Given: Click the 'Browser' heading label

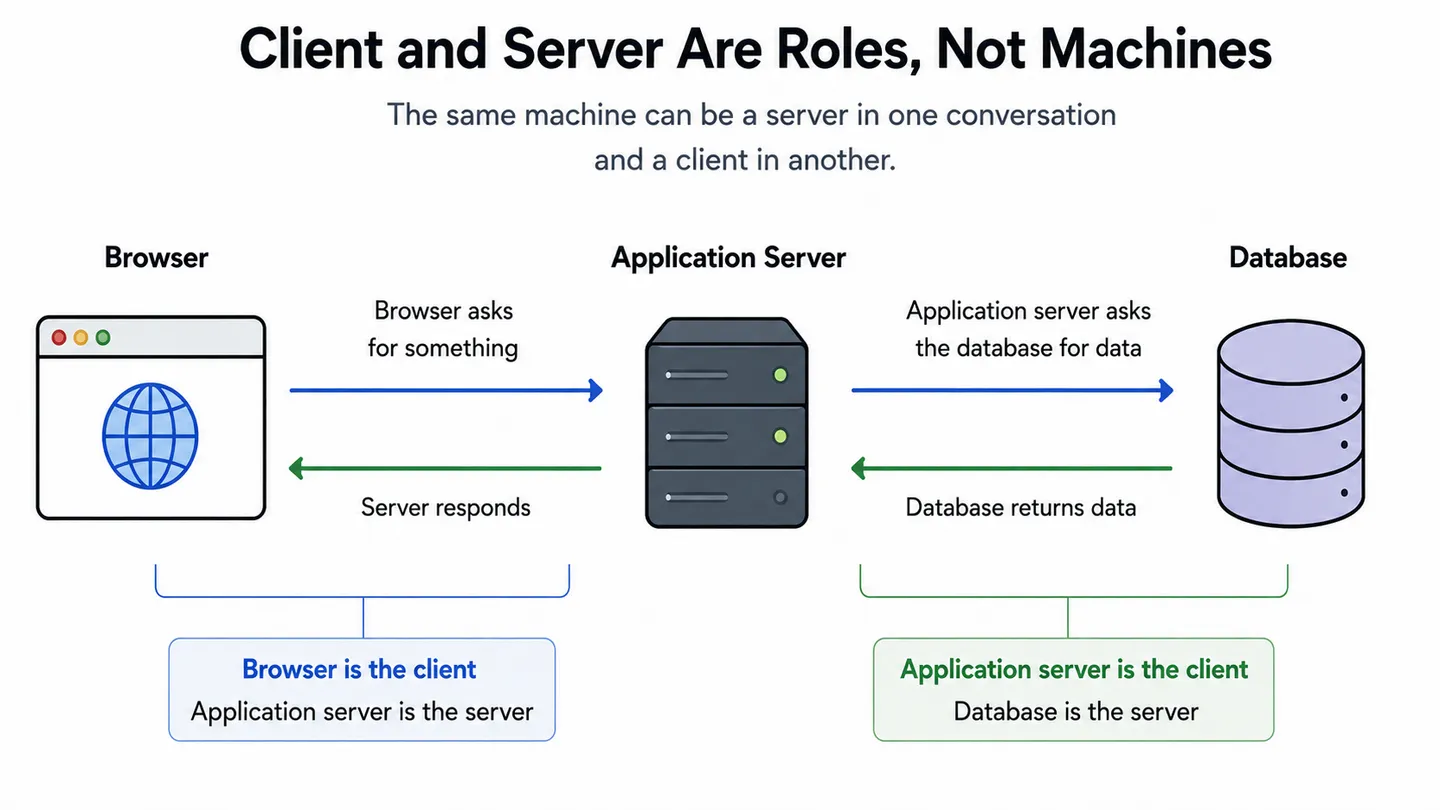Looking at the screenshot, I should coord(157,257).
